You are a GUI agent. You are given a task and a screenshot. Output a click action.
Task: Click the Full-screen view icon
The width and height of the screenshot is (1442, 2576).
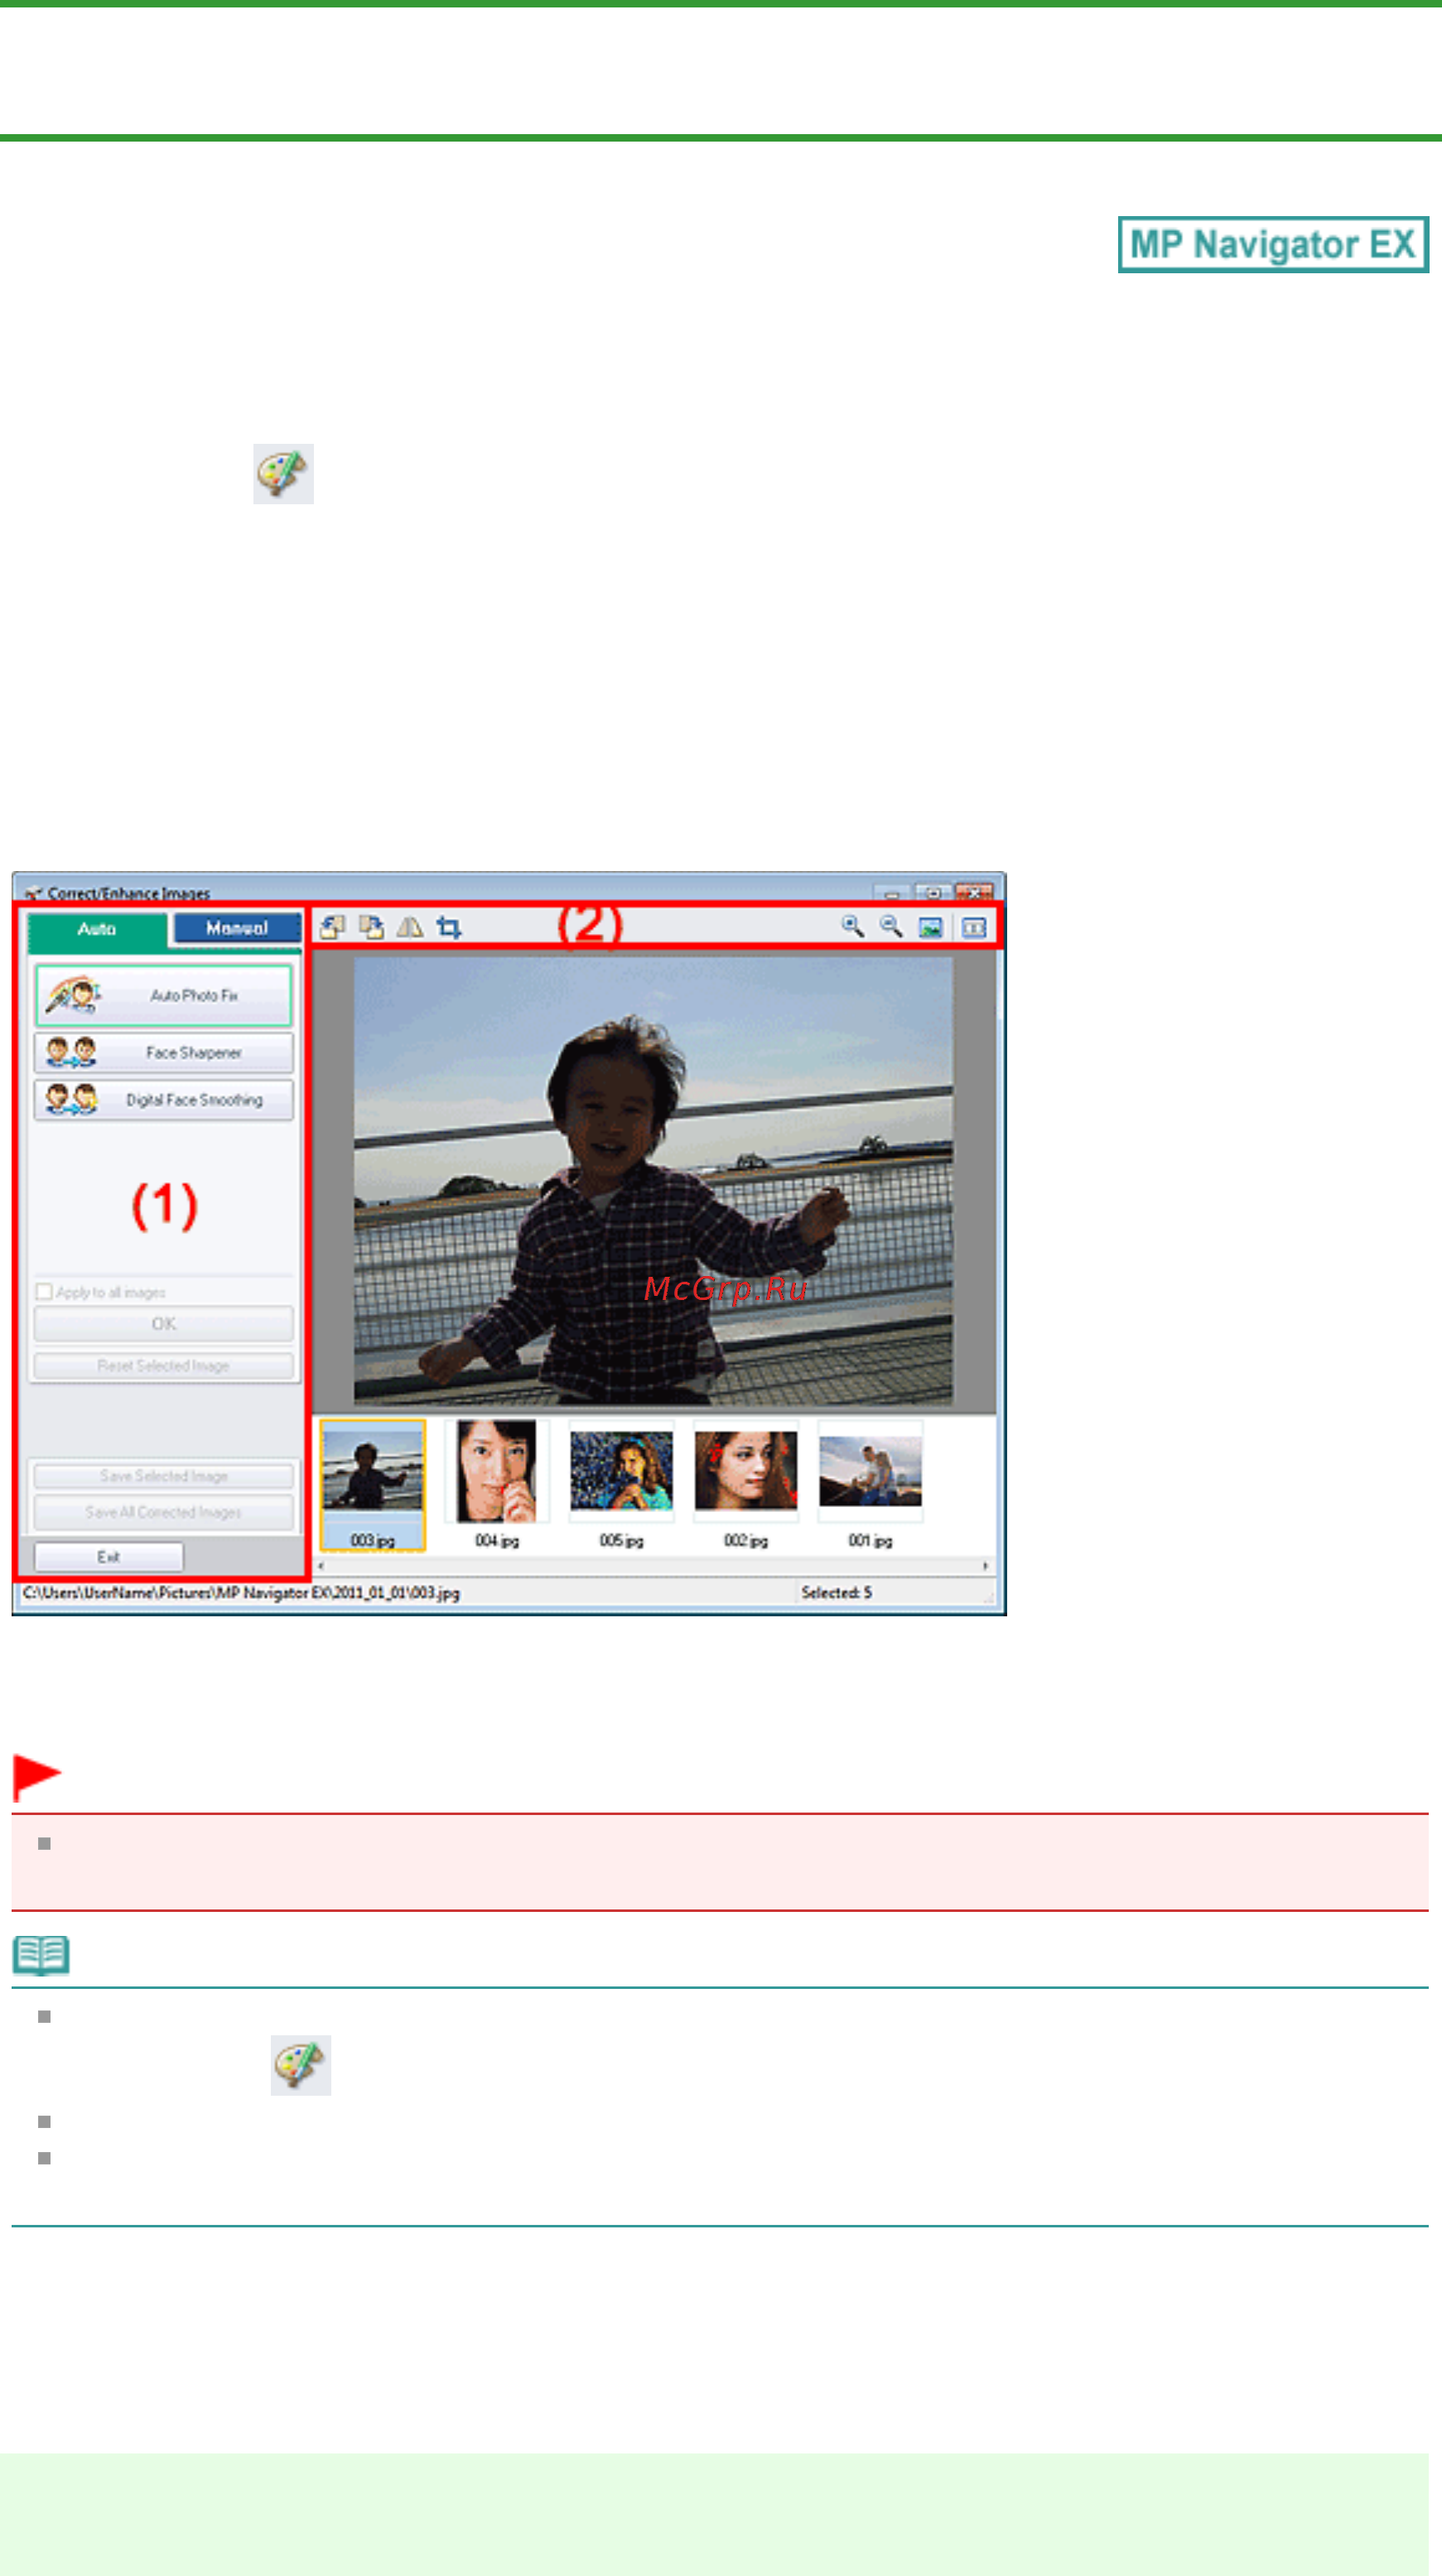tap(931, 927)
